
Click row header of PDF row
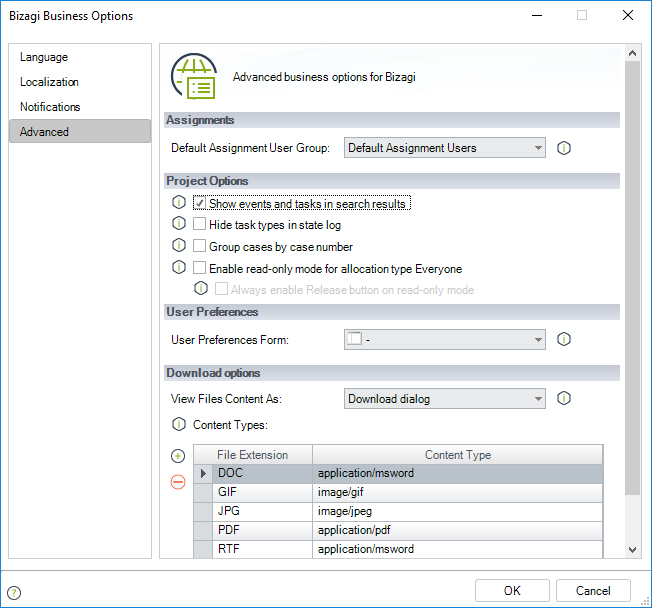(203, 530)
